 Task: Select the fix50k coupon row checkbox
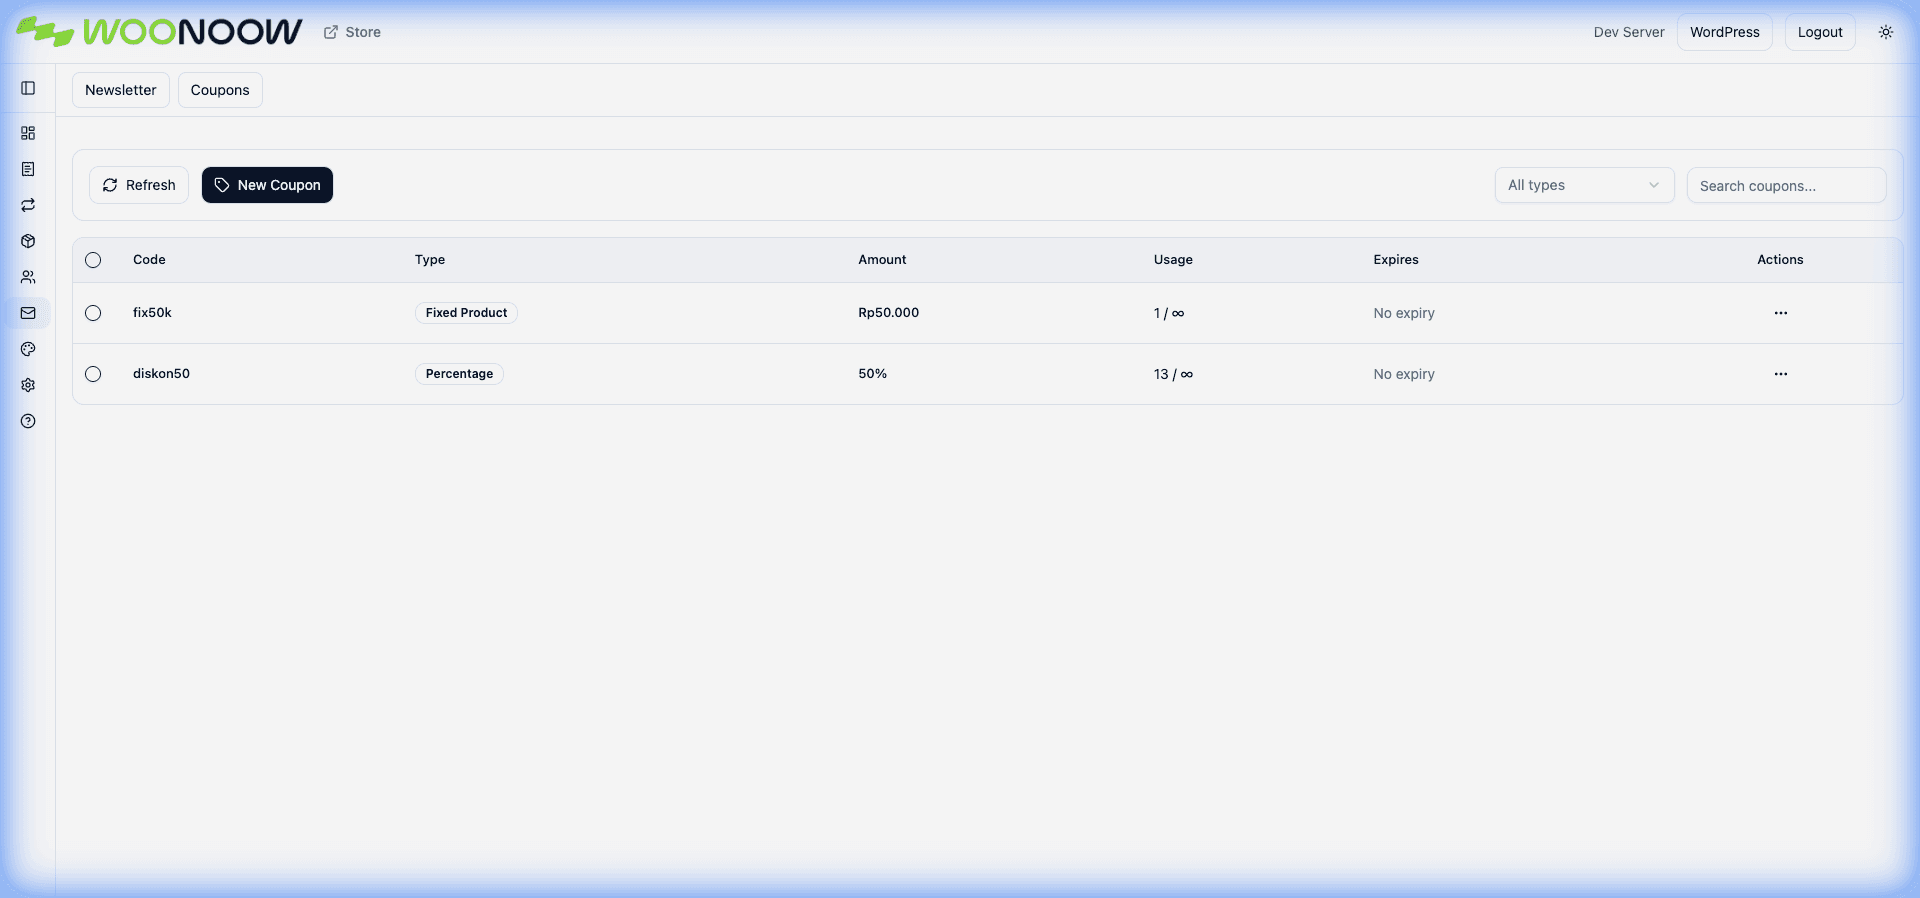pos(93,313)
